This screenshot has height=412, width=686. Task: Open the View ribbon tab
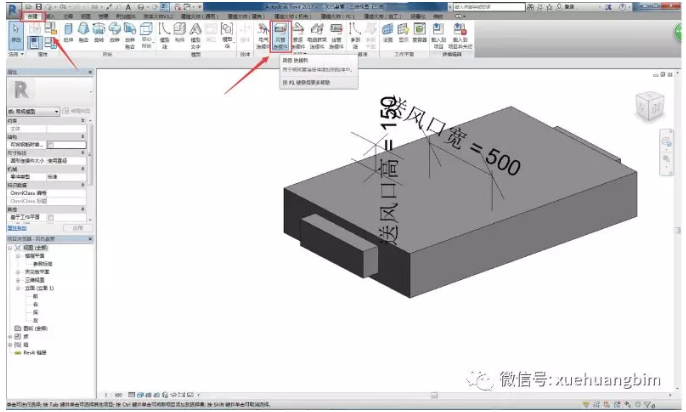click(x=86, y=16)
